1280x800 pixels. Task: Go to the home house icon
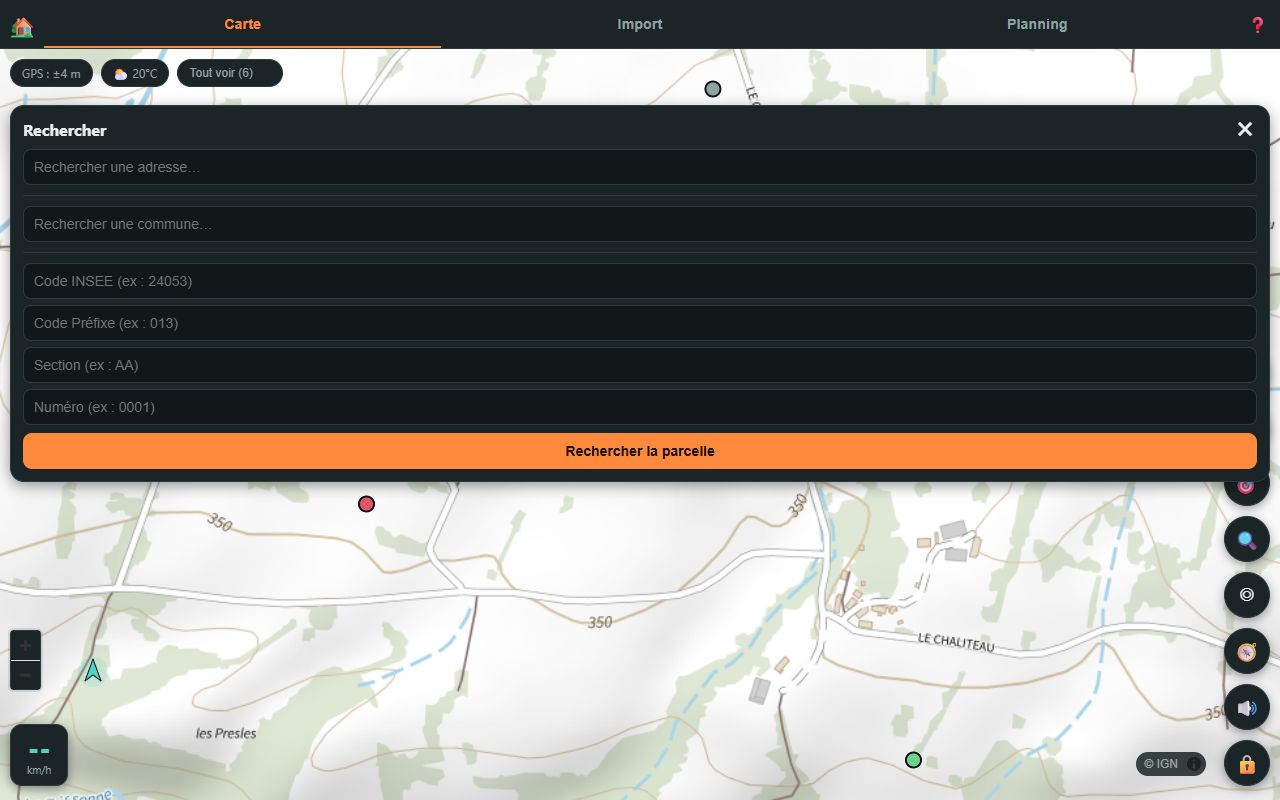pos(22,27)
